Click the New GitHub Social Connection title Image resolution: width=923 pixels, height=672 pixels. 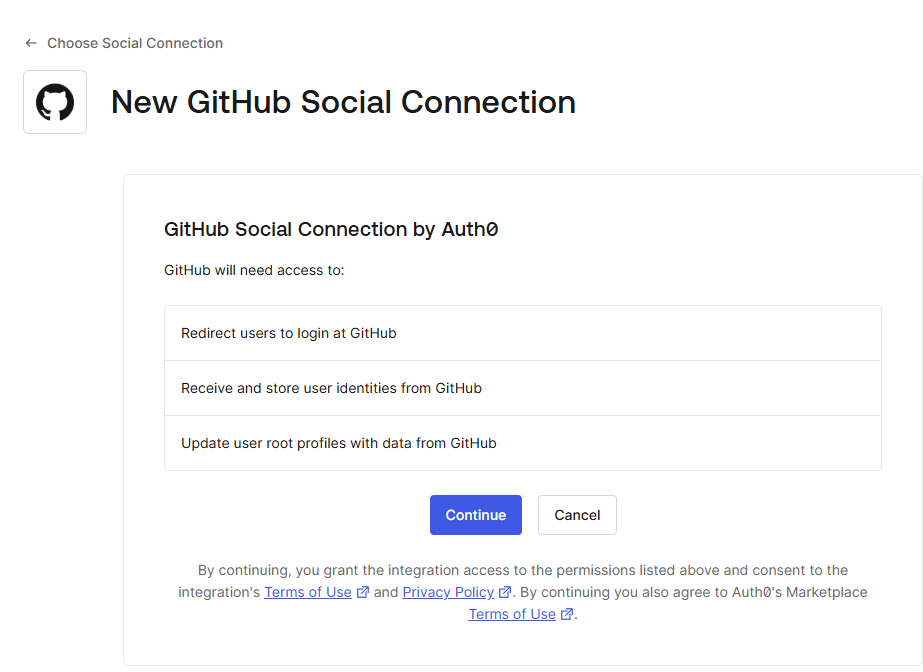coord(343,102)
